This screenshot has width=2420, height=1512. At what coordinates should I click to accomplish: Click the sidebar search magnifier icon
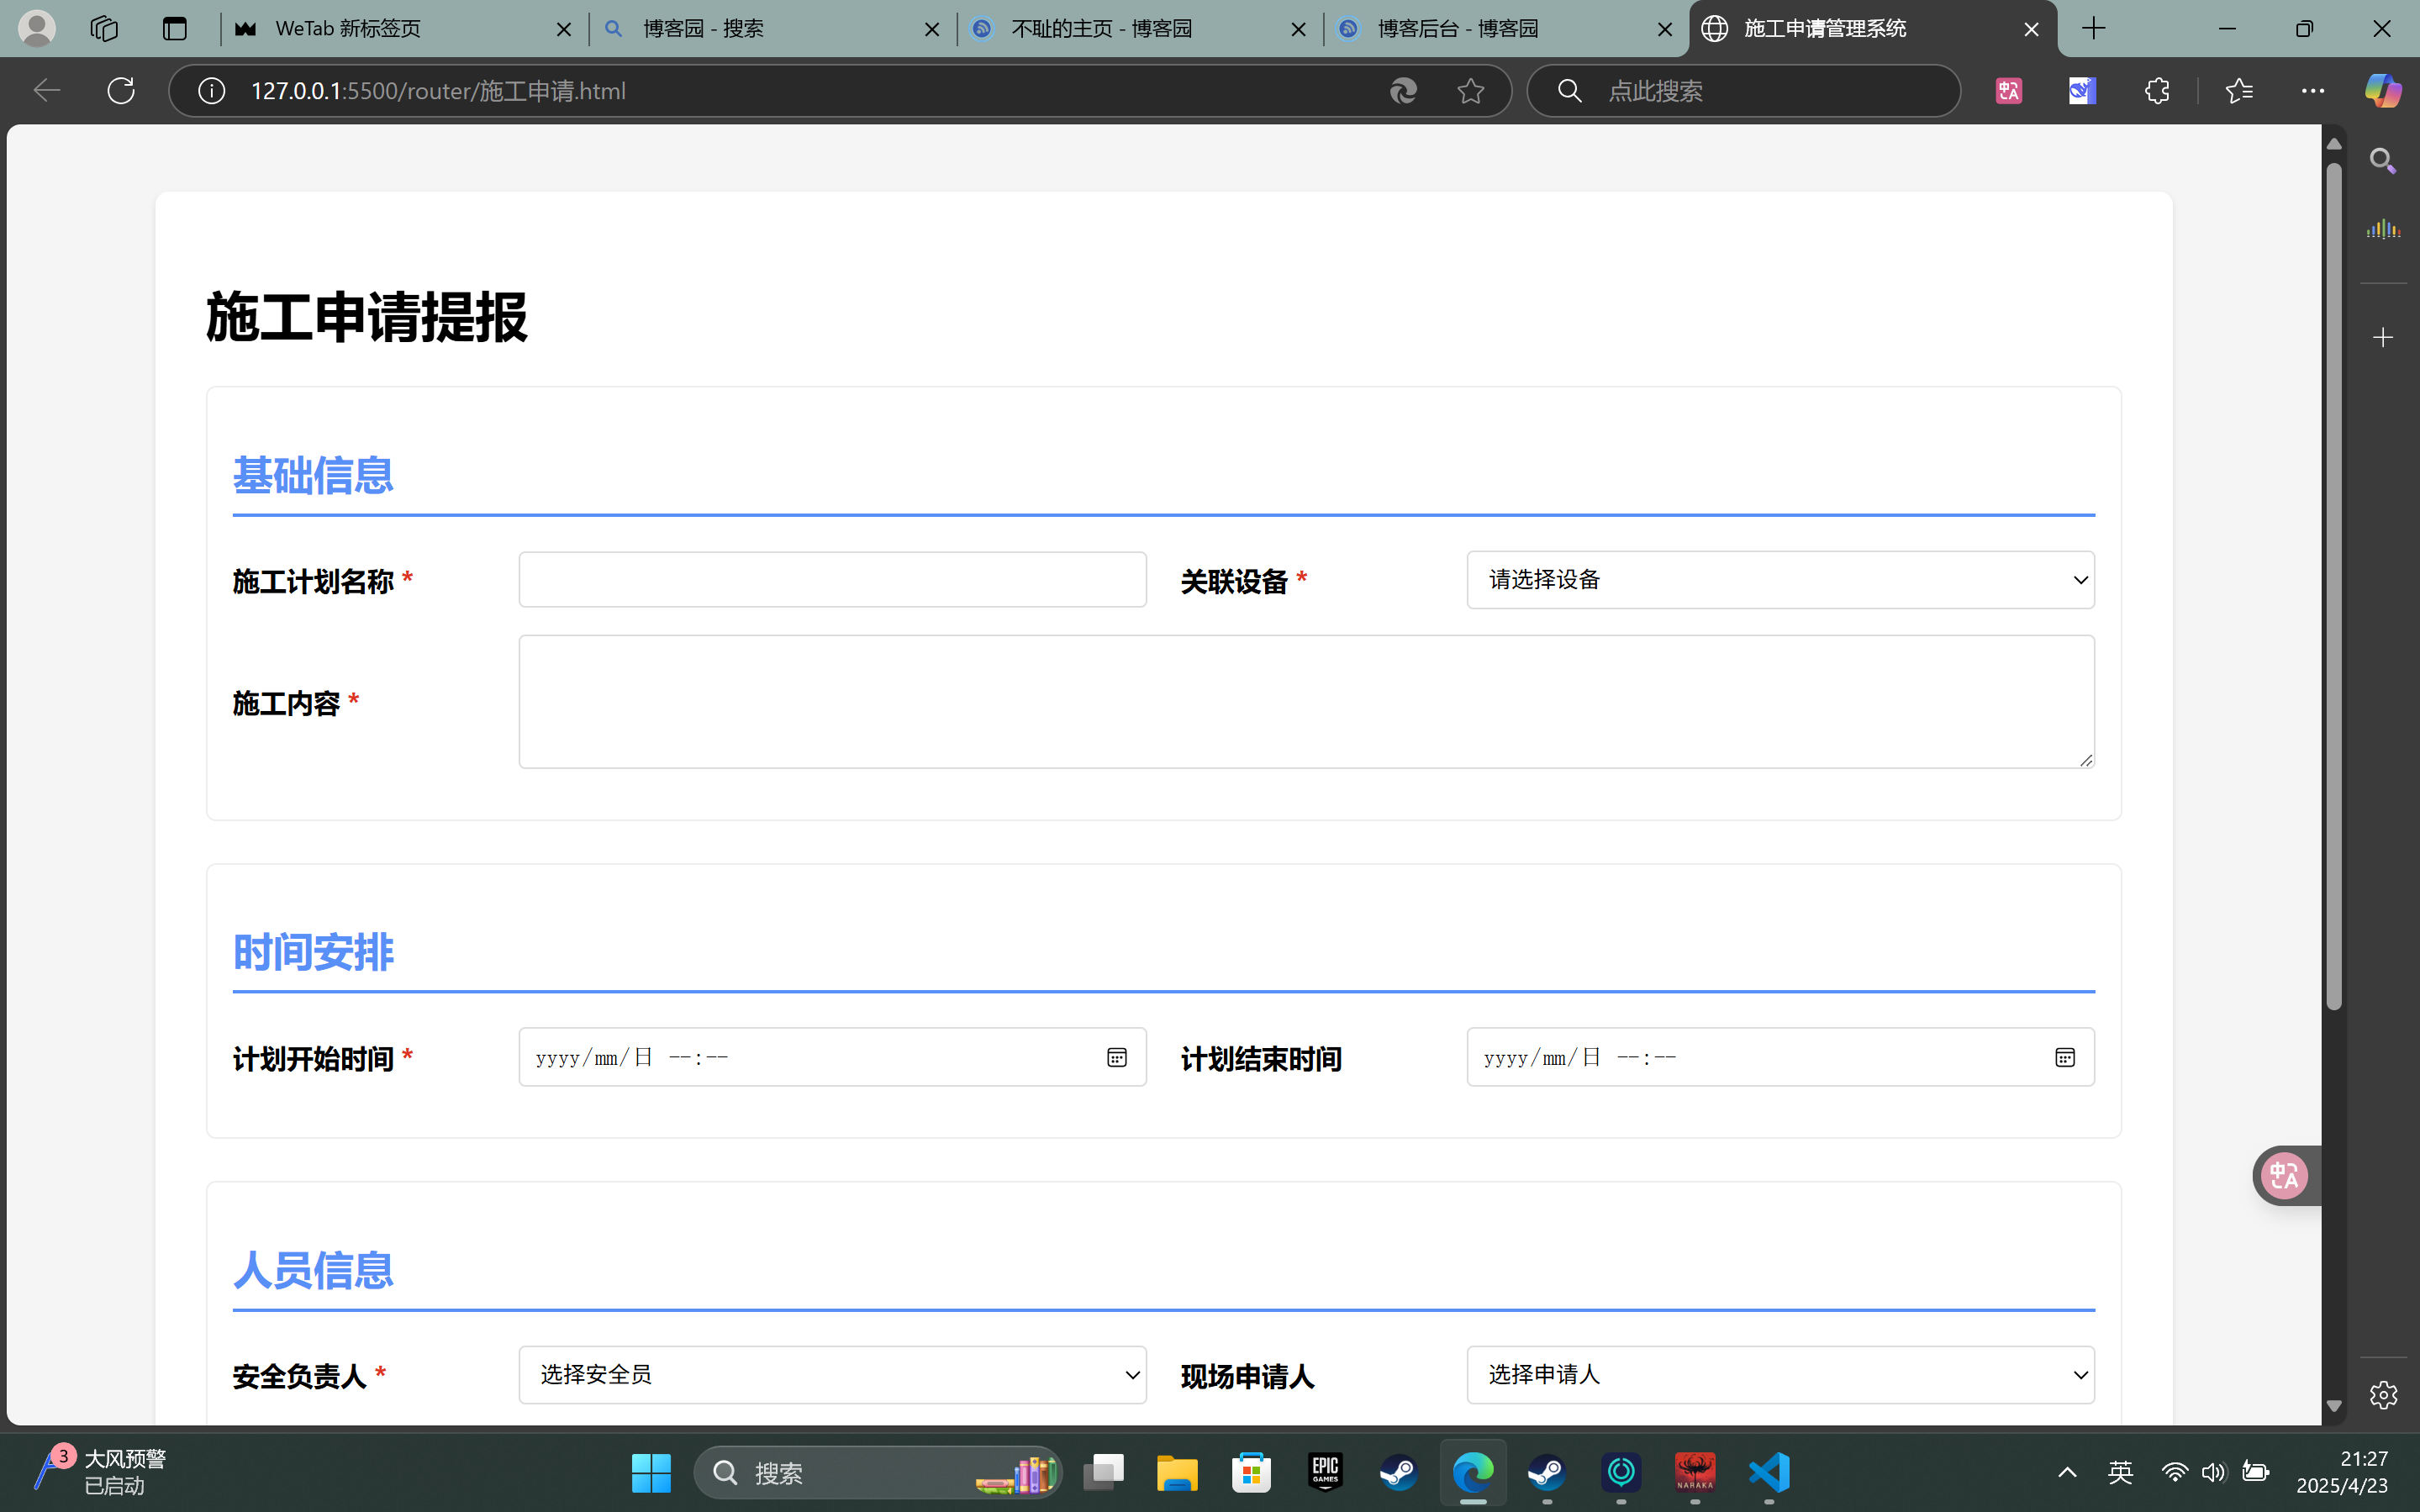tap(2383, 161)
